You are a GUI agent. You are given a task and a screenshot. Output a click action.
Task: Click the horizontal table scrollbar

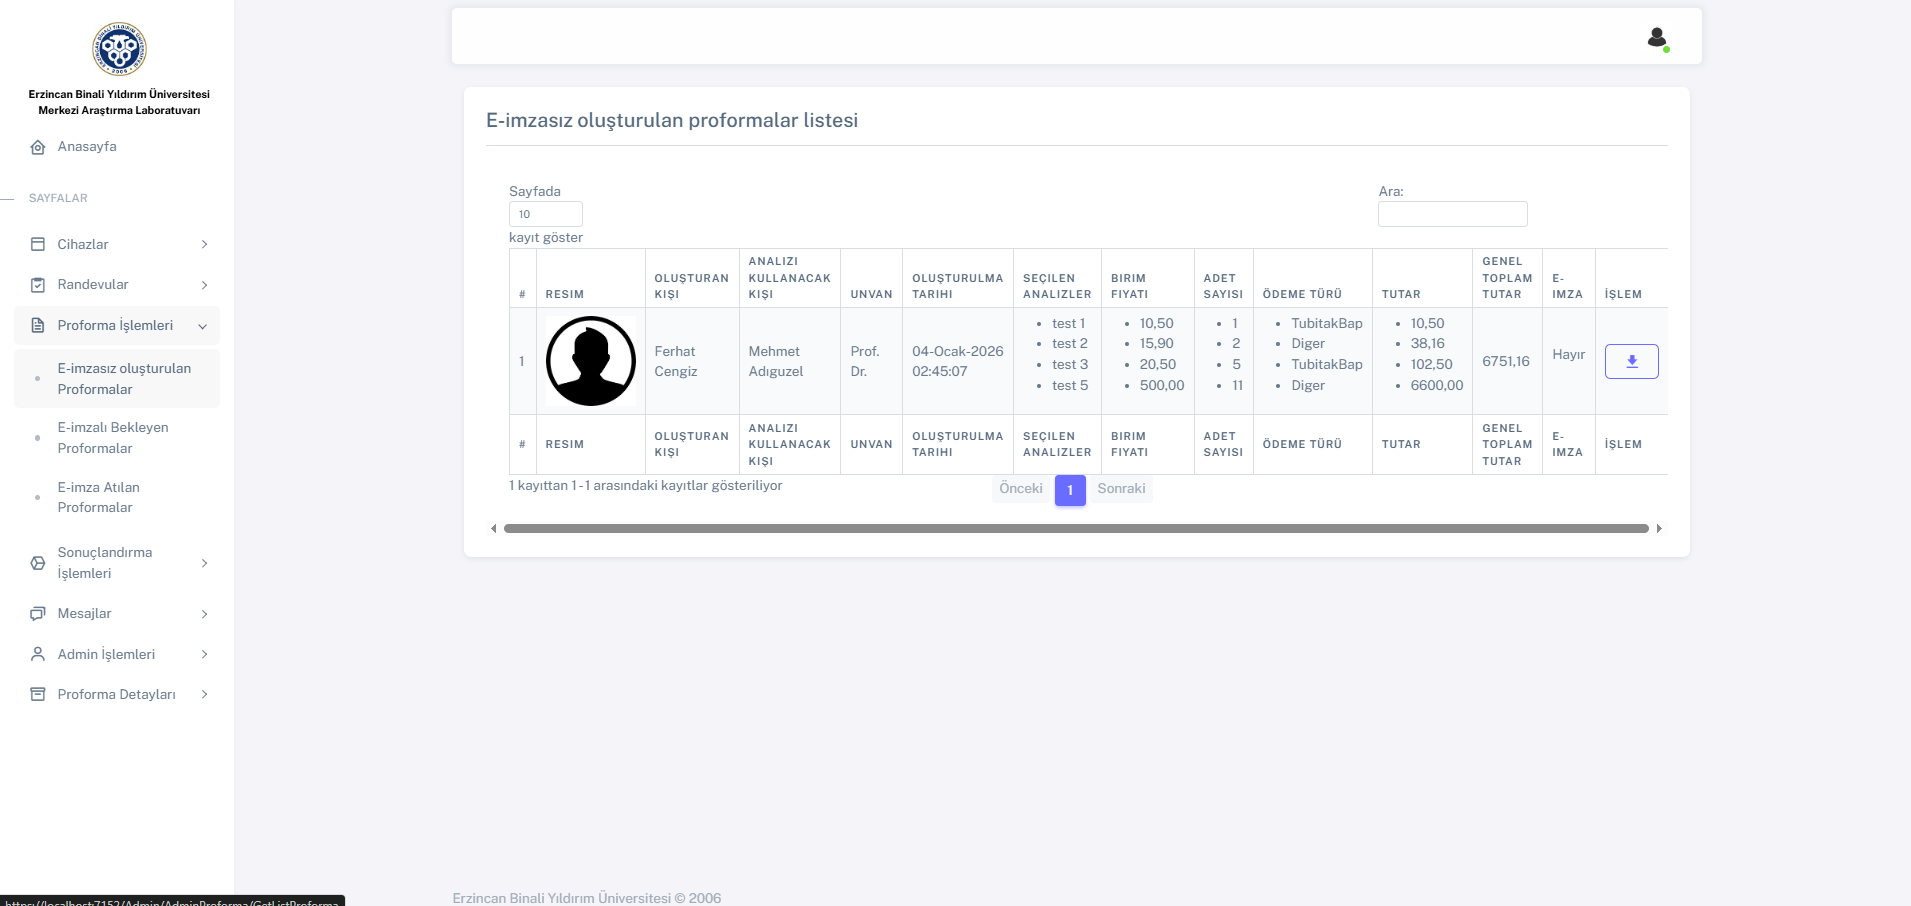1075,528
